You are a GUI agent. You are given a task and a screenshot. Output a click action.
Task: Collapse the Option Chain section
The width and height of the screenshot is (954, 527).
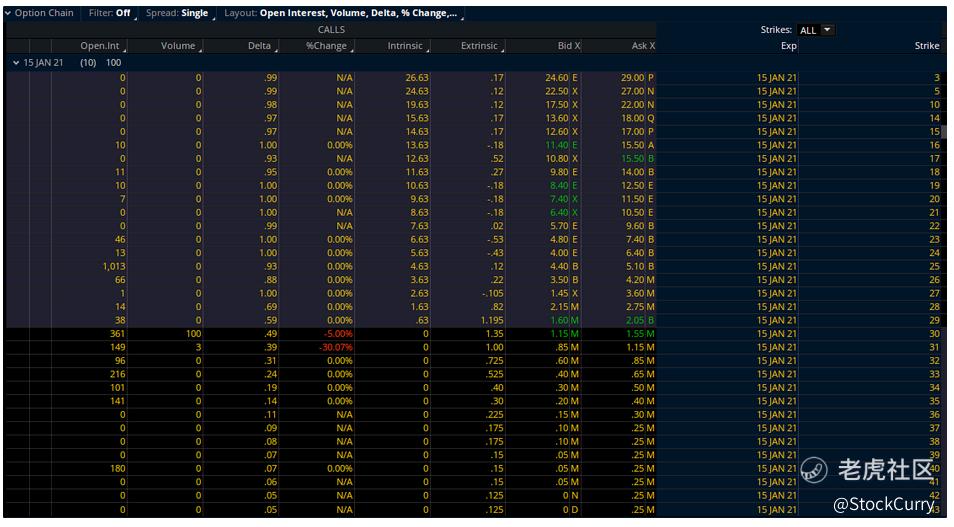8,13
